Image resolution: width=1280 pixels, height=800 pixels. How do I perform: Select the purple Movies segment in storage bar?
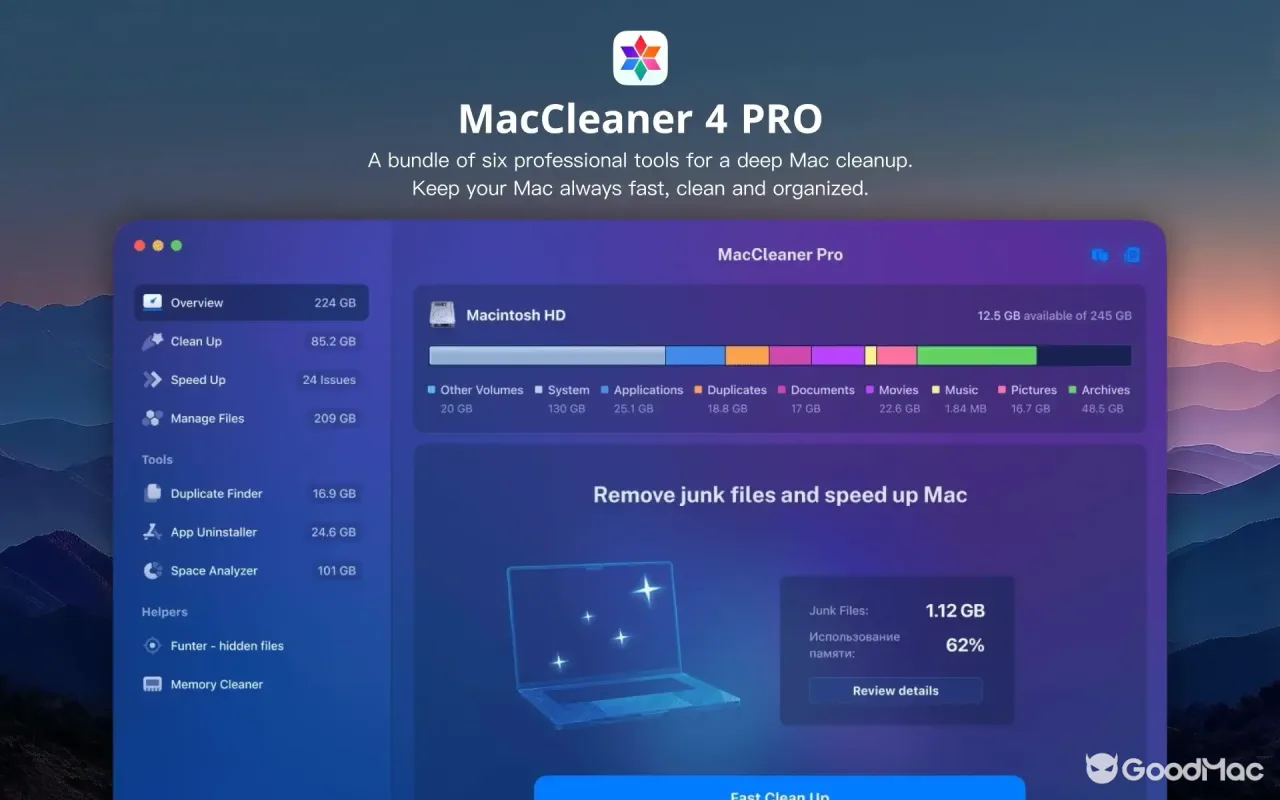(x=838, y=355)
